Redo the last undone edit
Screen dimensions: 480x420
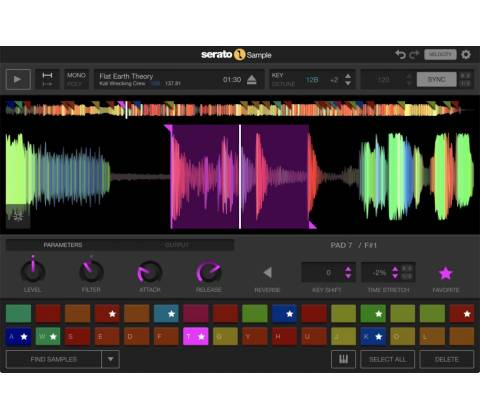tap(414, 54)
